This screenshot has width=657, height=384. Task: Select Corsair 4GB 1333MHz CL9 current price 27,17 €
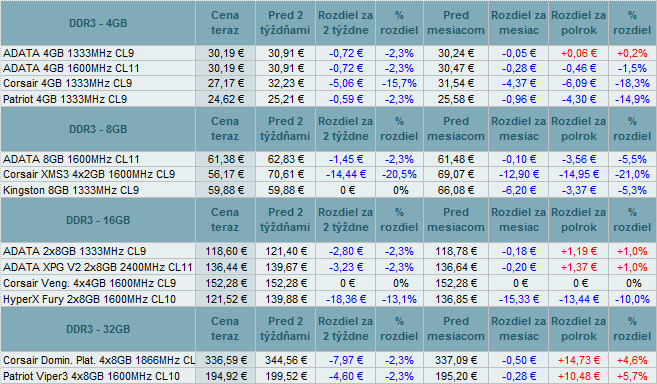coord(225,83)
